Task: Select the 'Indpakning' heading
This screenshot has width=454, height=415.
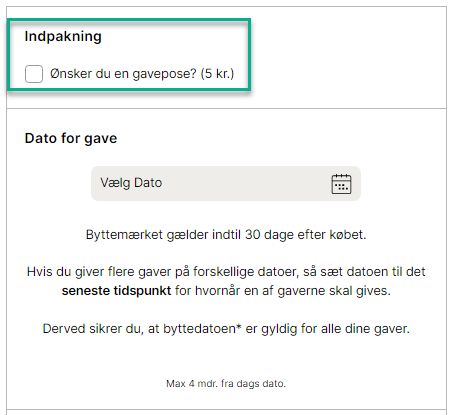Action: click(63, 37)
